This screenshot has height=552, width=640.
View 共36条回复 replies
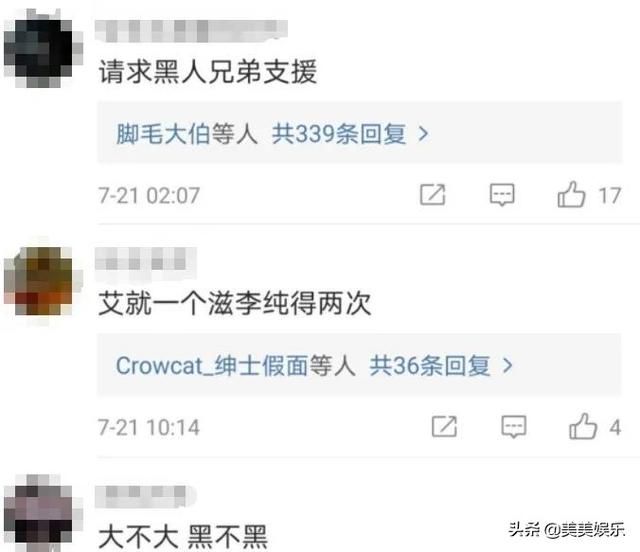point(429,365)
